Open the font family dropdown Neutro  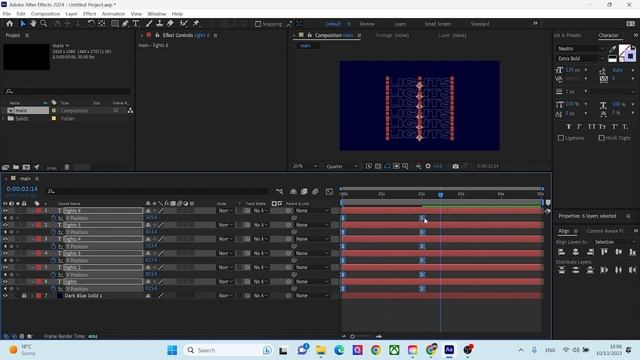(x=580, y=49)
